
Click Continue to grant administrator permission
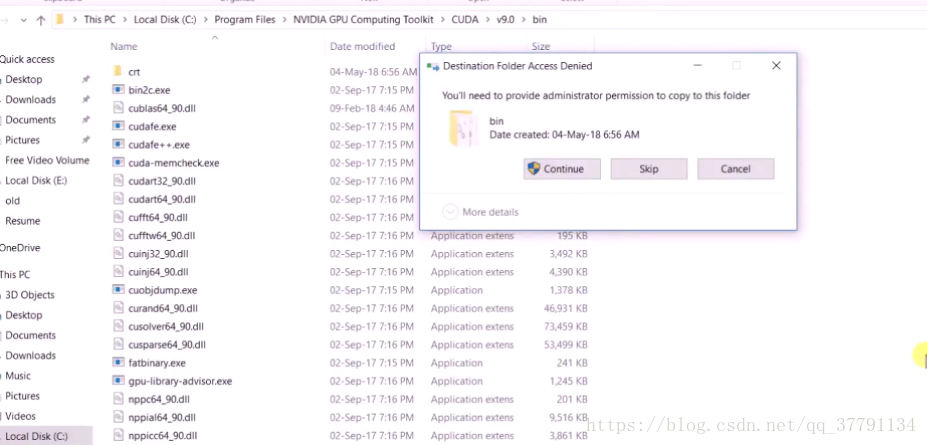(x=562, y=169)
